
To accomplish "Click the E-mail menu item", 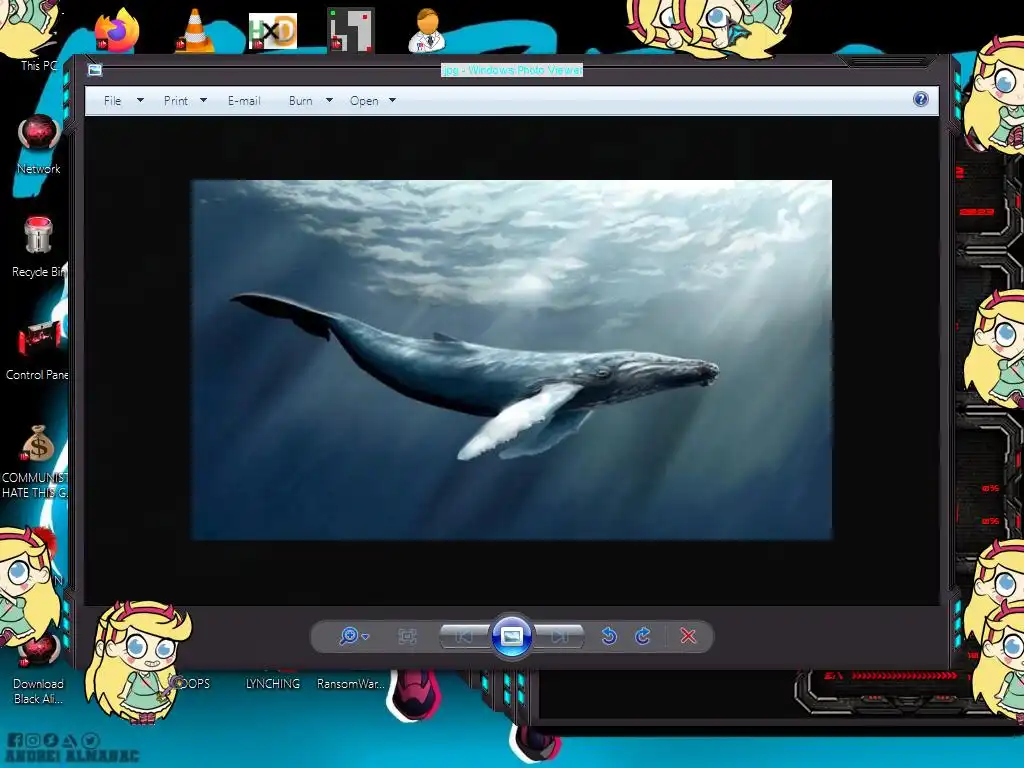I will [244, 101].
